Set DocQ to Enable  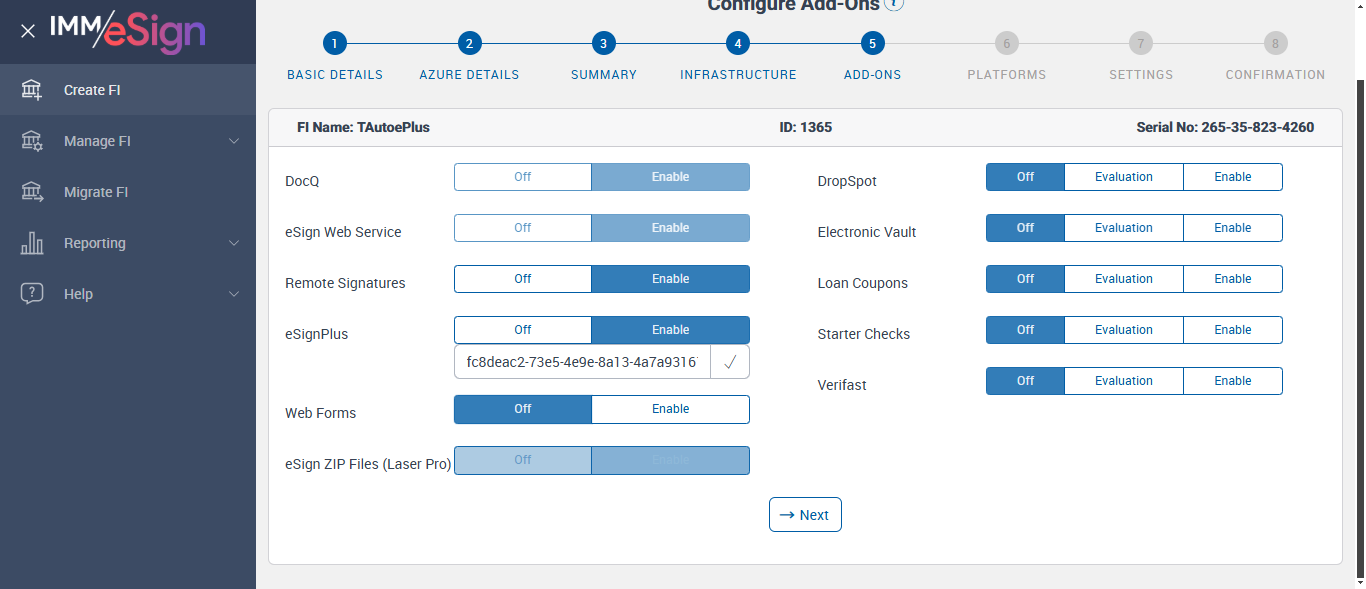pos(670,177)
